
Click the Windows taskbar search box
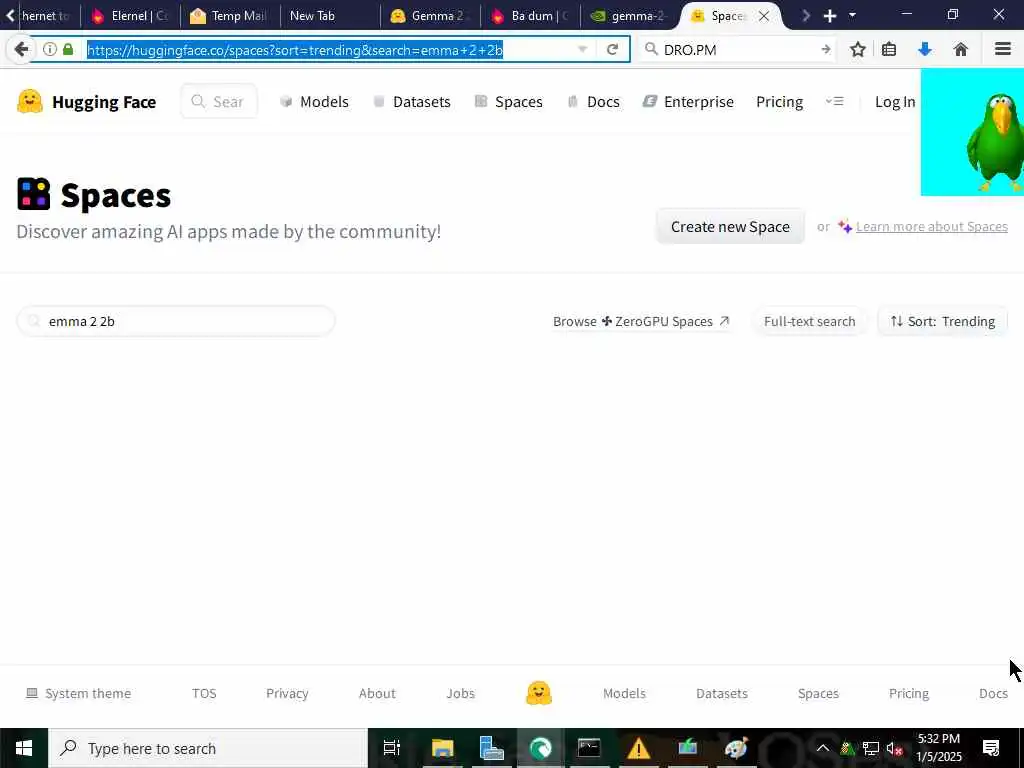pyautogui.click(x=208, y=748)
